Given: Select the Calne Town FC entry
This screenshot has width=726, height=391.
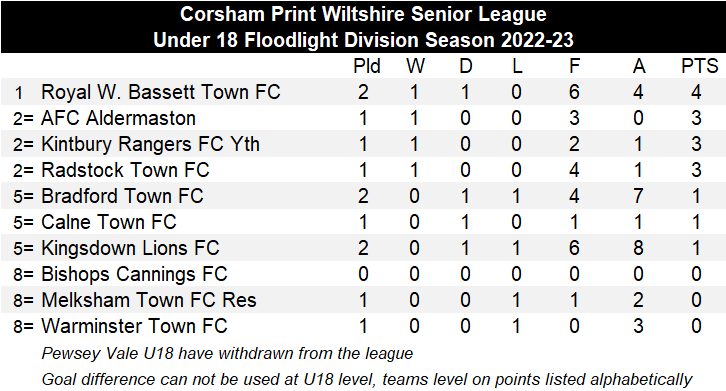Looking at the screenshot, I should tap(109, 221).
